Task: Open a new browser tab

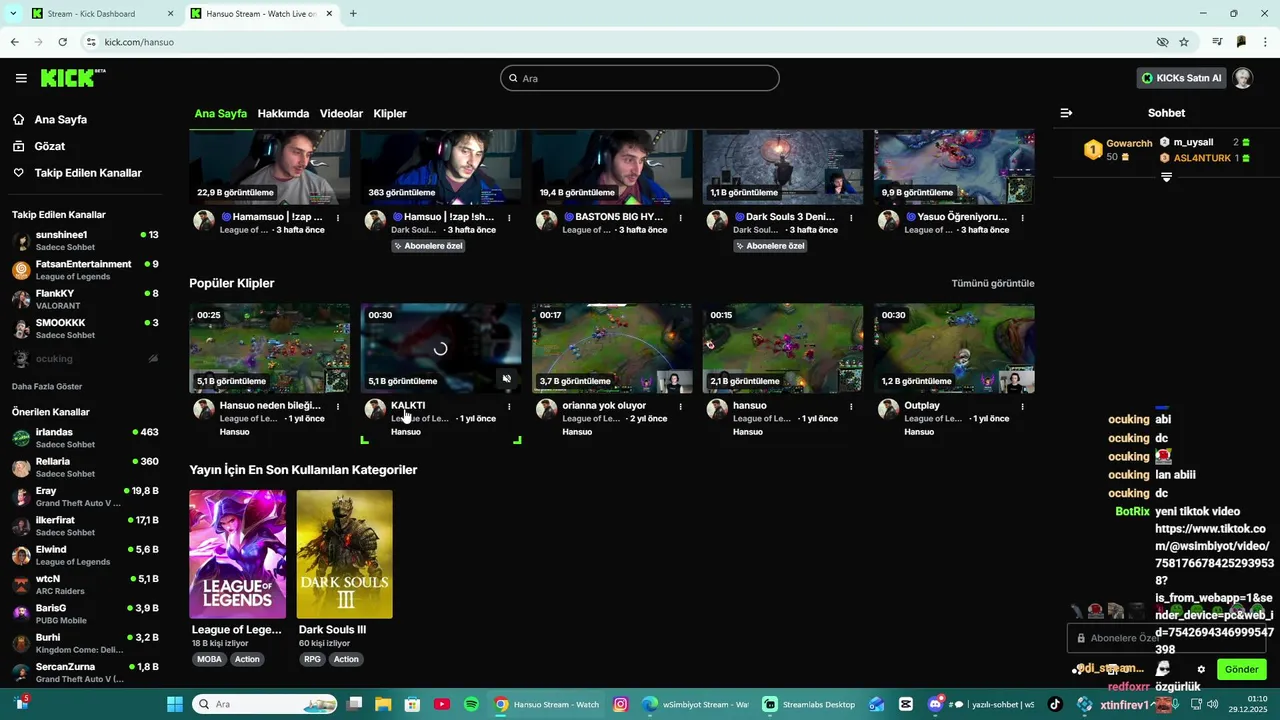Action: coord(353,13)
